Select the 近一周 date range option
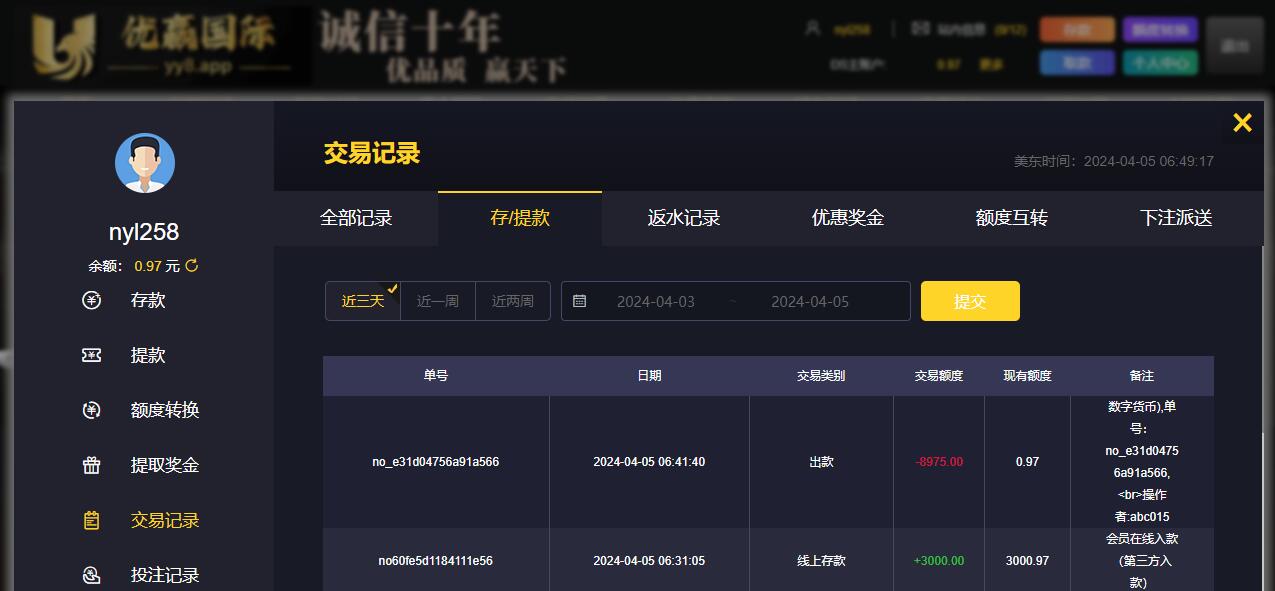The width and height of the screenshot is (1275, 591). [438, 301]
